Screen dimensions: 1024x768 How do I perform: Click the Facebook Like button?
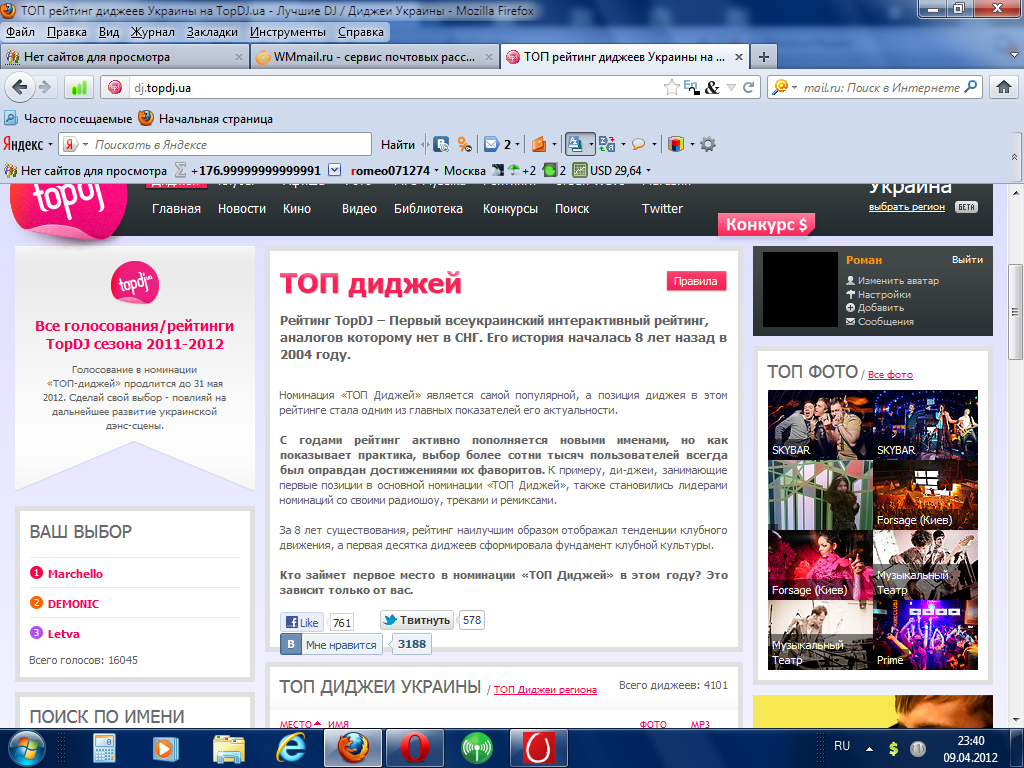point(302,622)
